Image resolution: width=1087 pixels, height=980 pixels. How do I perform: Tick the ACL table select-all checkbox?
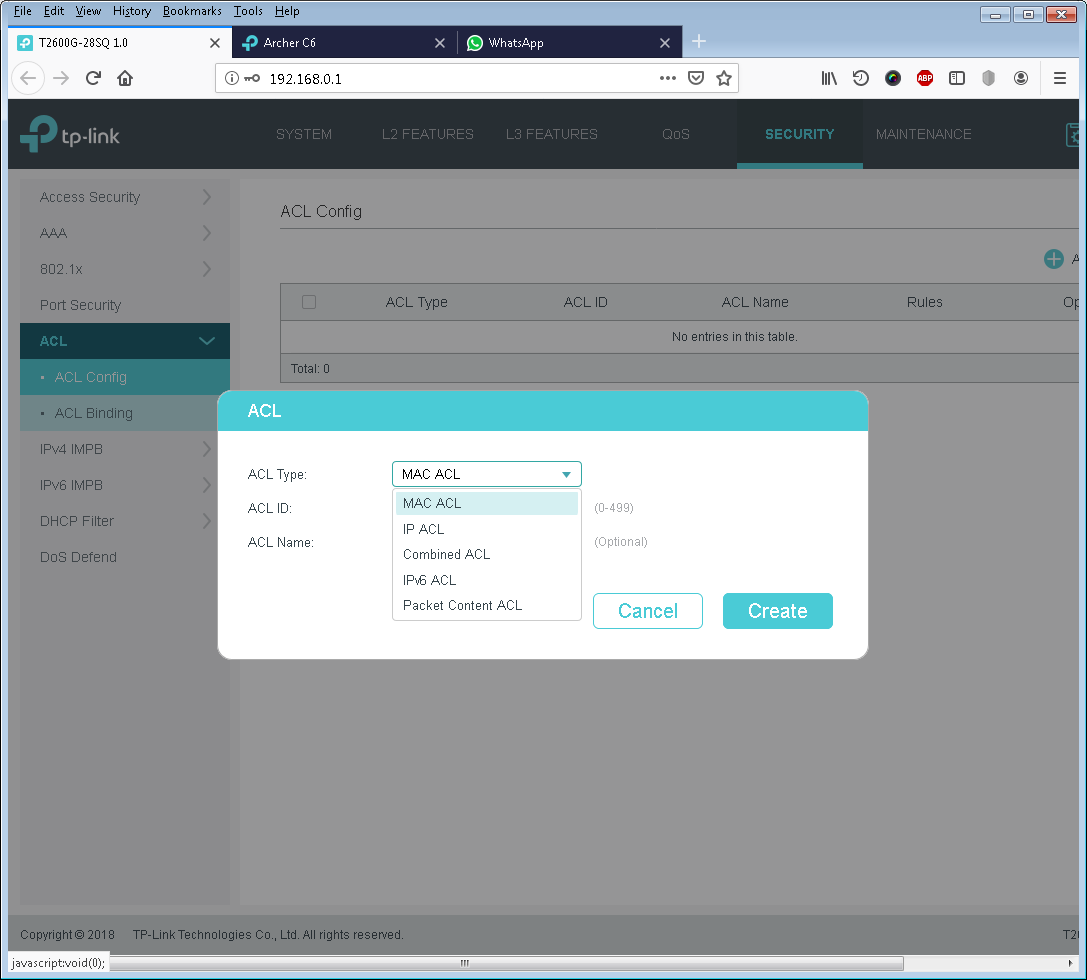tap(309, 302)
